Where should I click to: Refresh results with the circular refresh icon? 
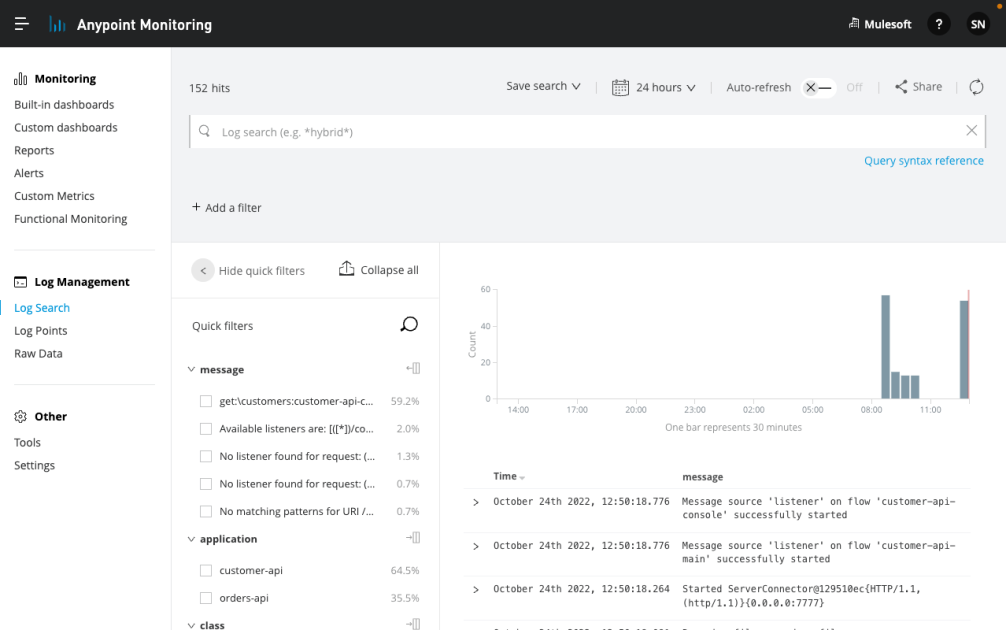976,87
